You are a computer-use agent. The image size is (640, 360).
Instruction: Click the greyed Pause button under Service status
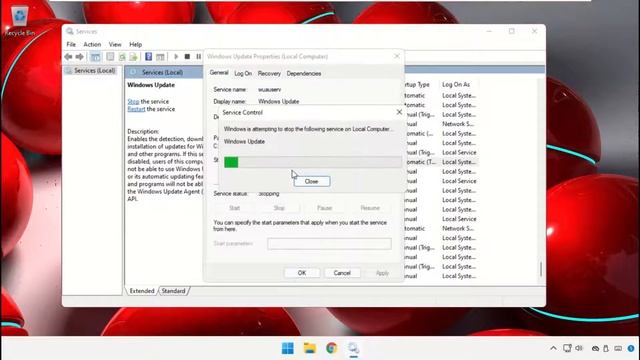tap(324, 208)
